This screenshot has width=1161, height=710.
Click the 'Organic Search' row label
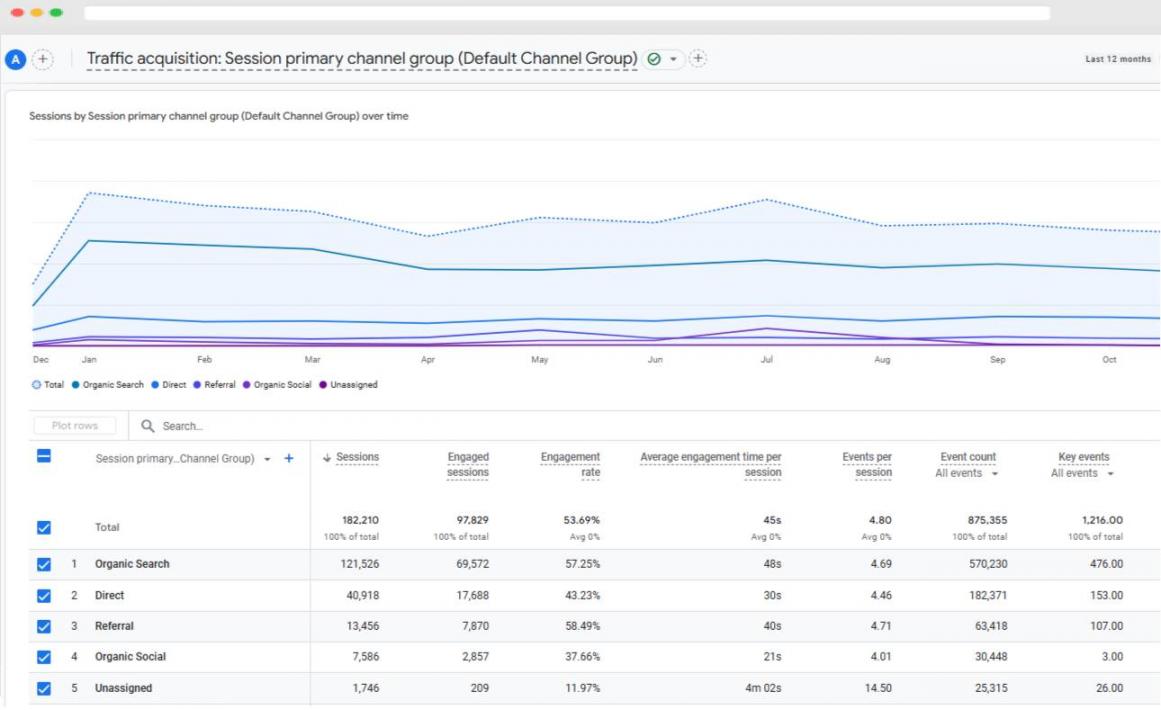(x=132, y=564)
